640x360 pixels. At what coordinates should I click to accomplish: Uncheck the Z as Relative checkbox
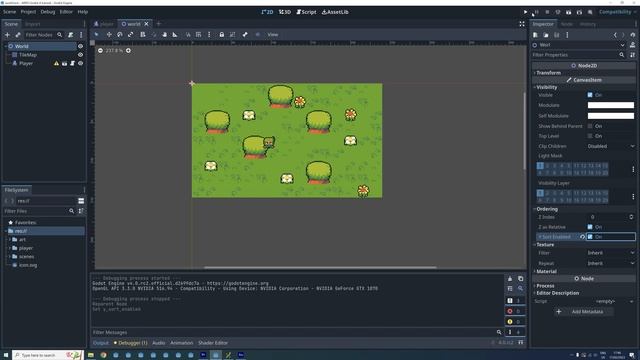tap(590, 227)
